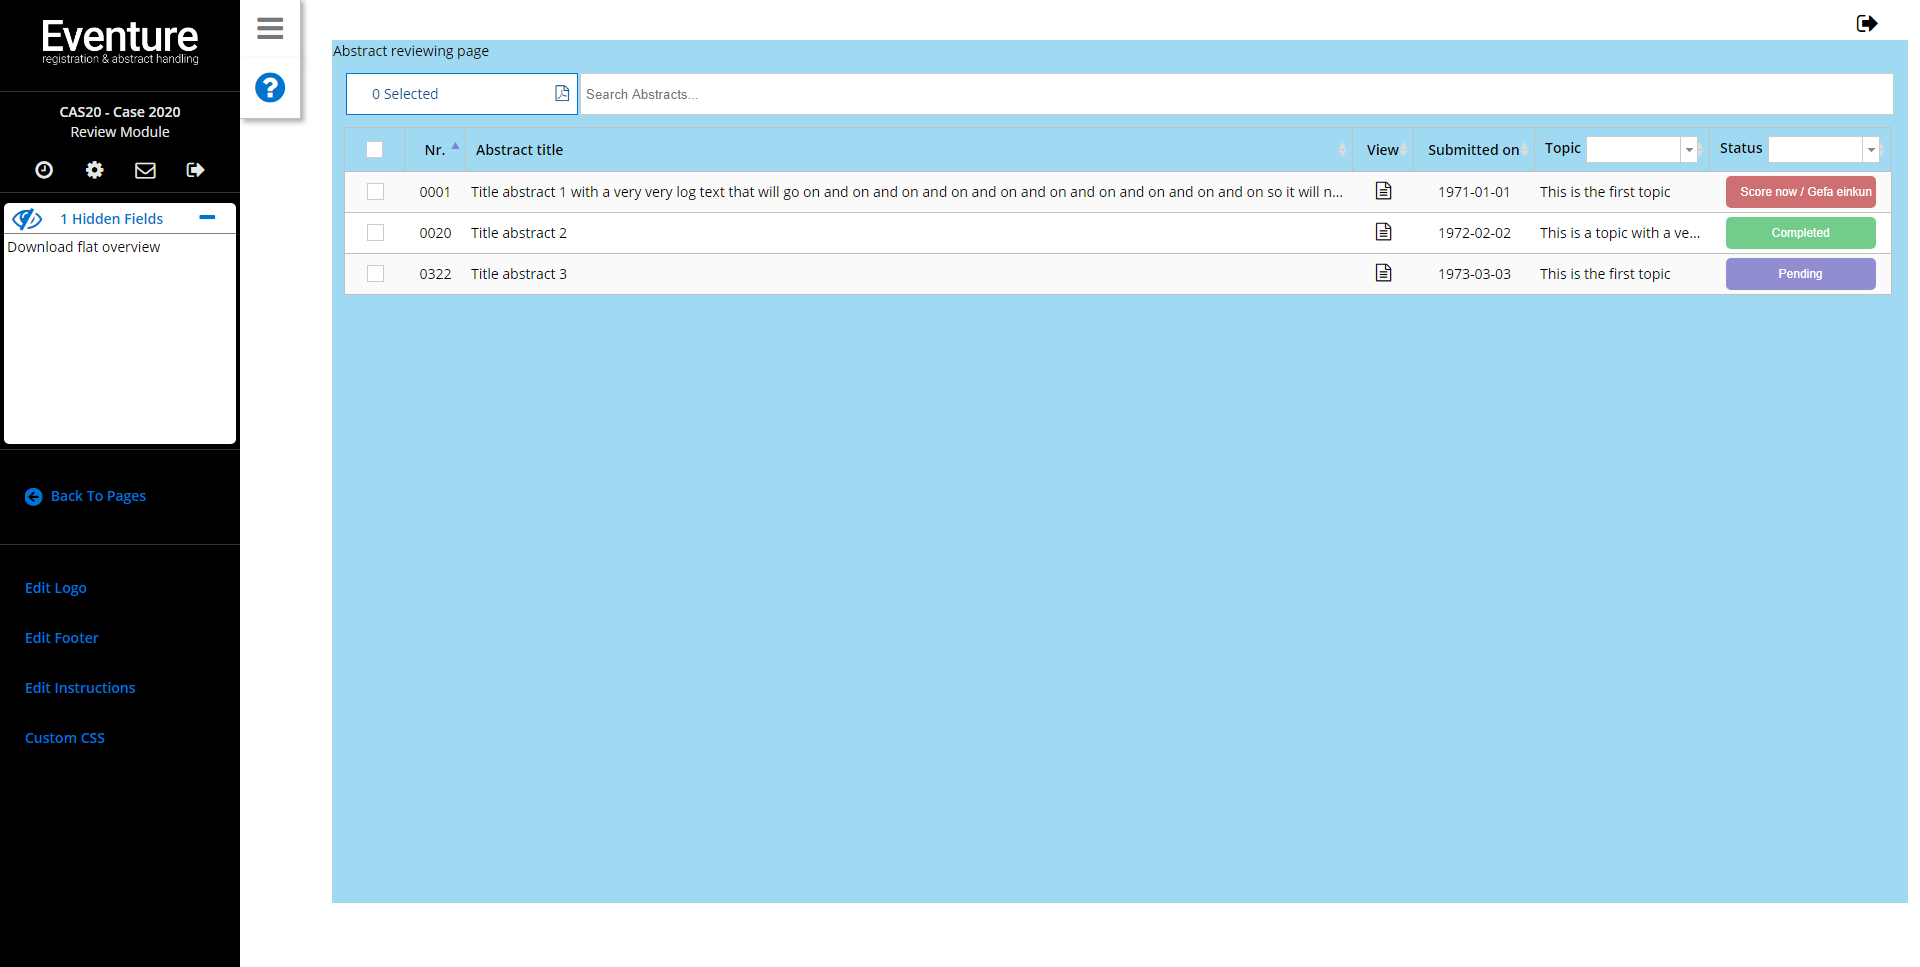Click Score now for Title abstract 1
Image resolution: width=1920 pixels, height=967 pixels.
tap(1800, 191)
